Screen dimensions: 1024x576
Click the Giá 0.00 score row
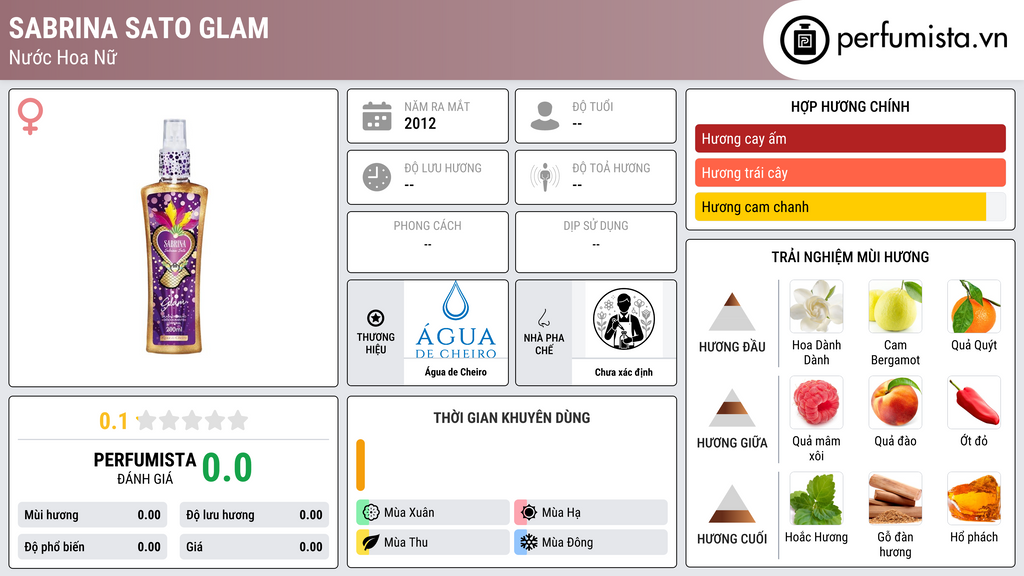[x=254, y=547]
